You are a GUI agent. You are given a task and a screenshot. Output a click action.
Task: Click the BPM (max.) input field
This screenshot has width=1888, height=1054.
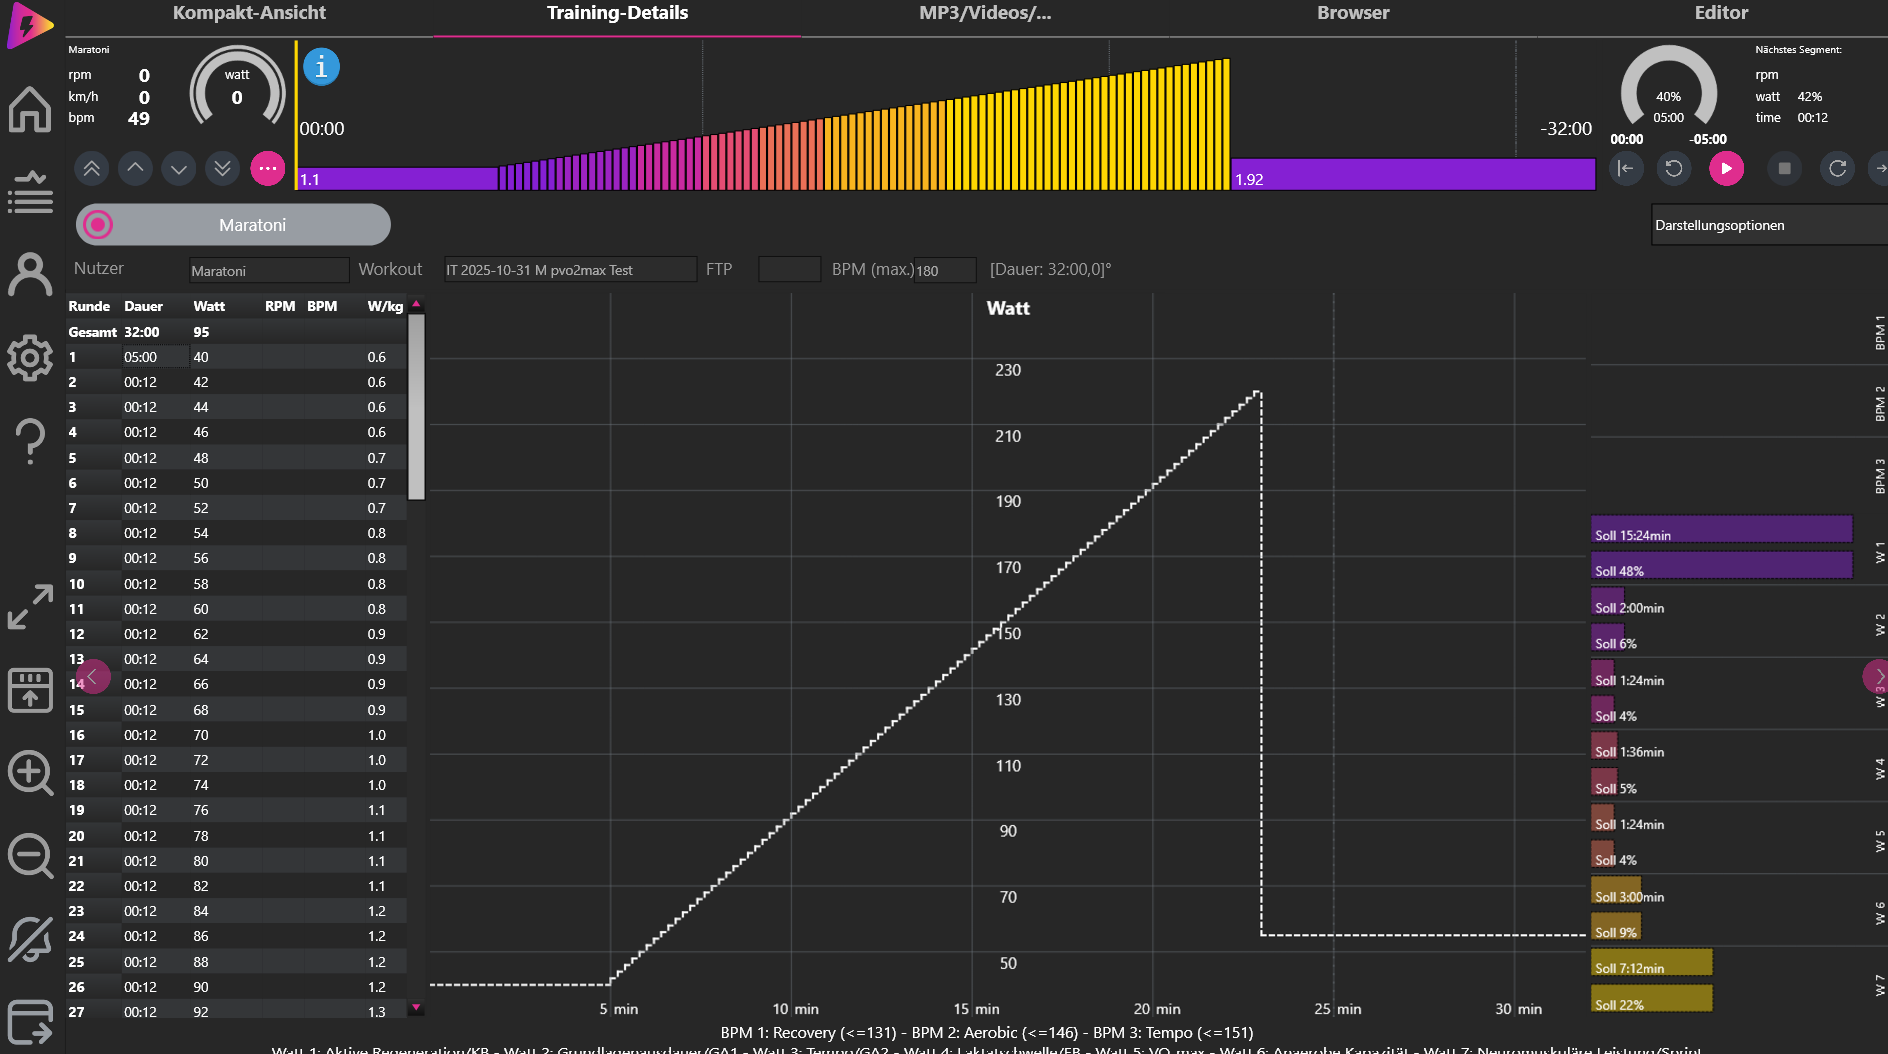pos(945,270)
